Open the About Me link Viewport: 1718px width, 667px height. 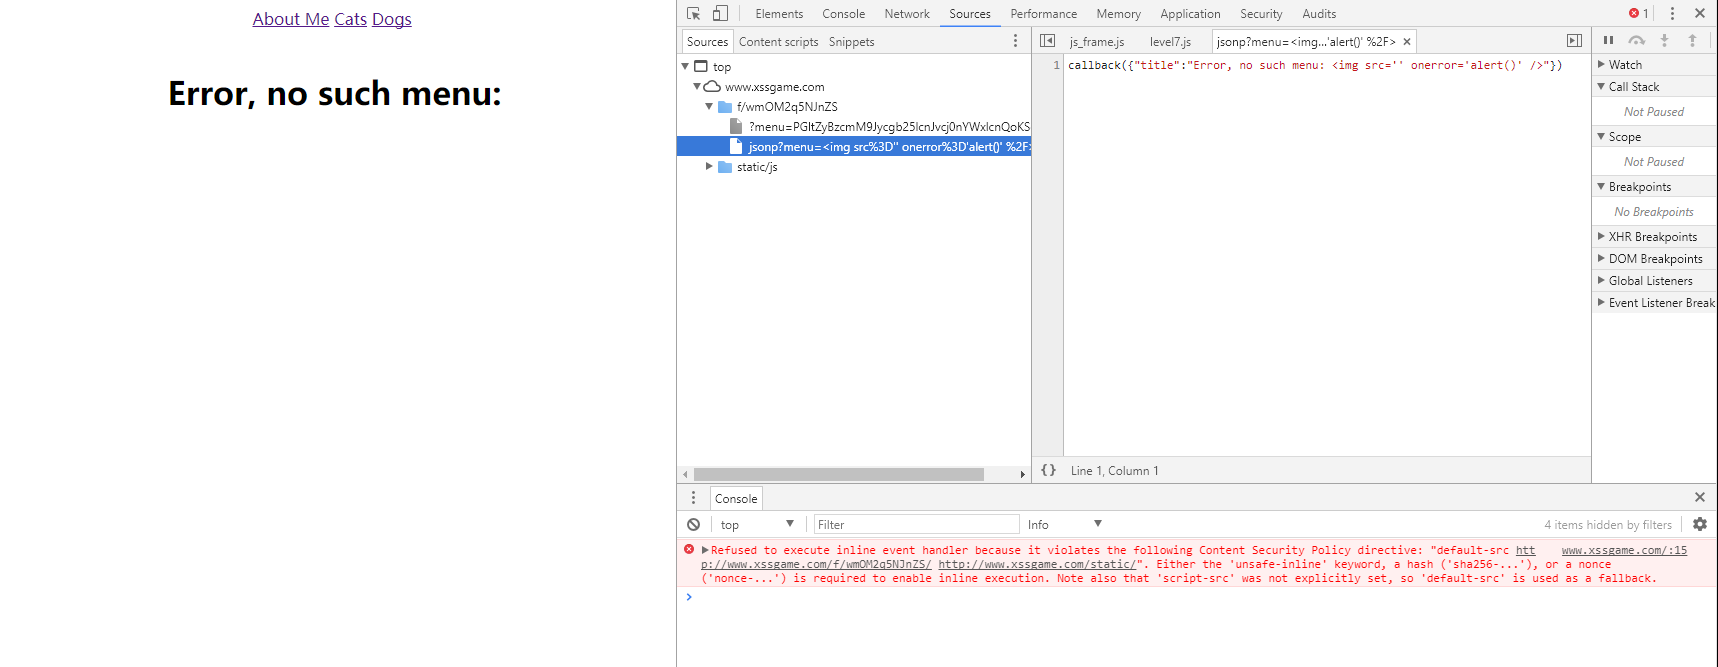(290, 19)
